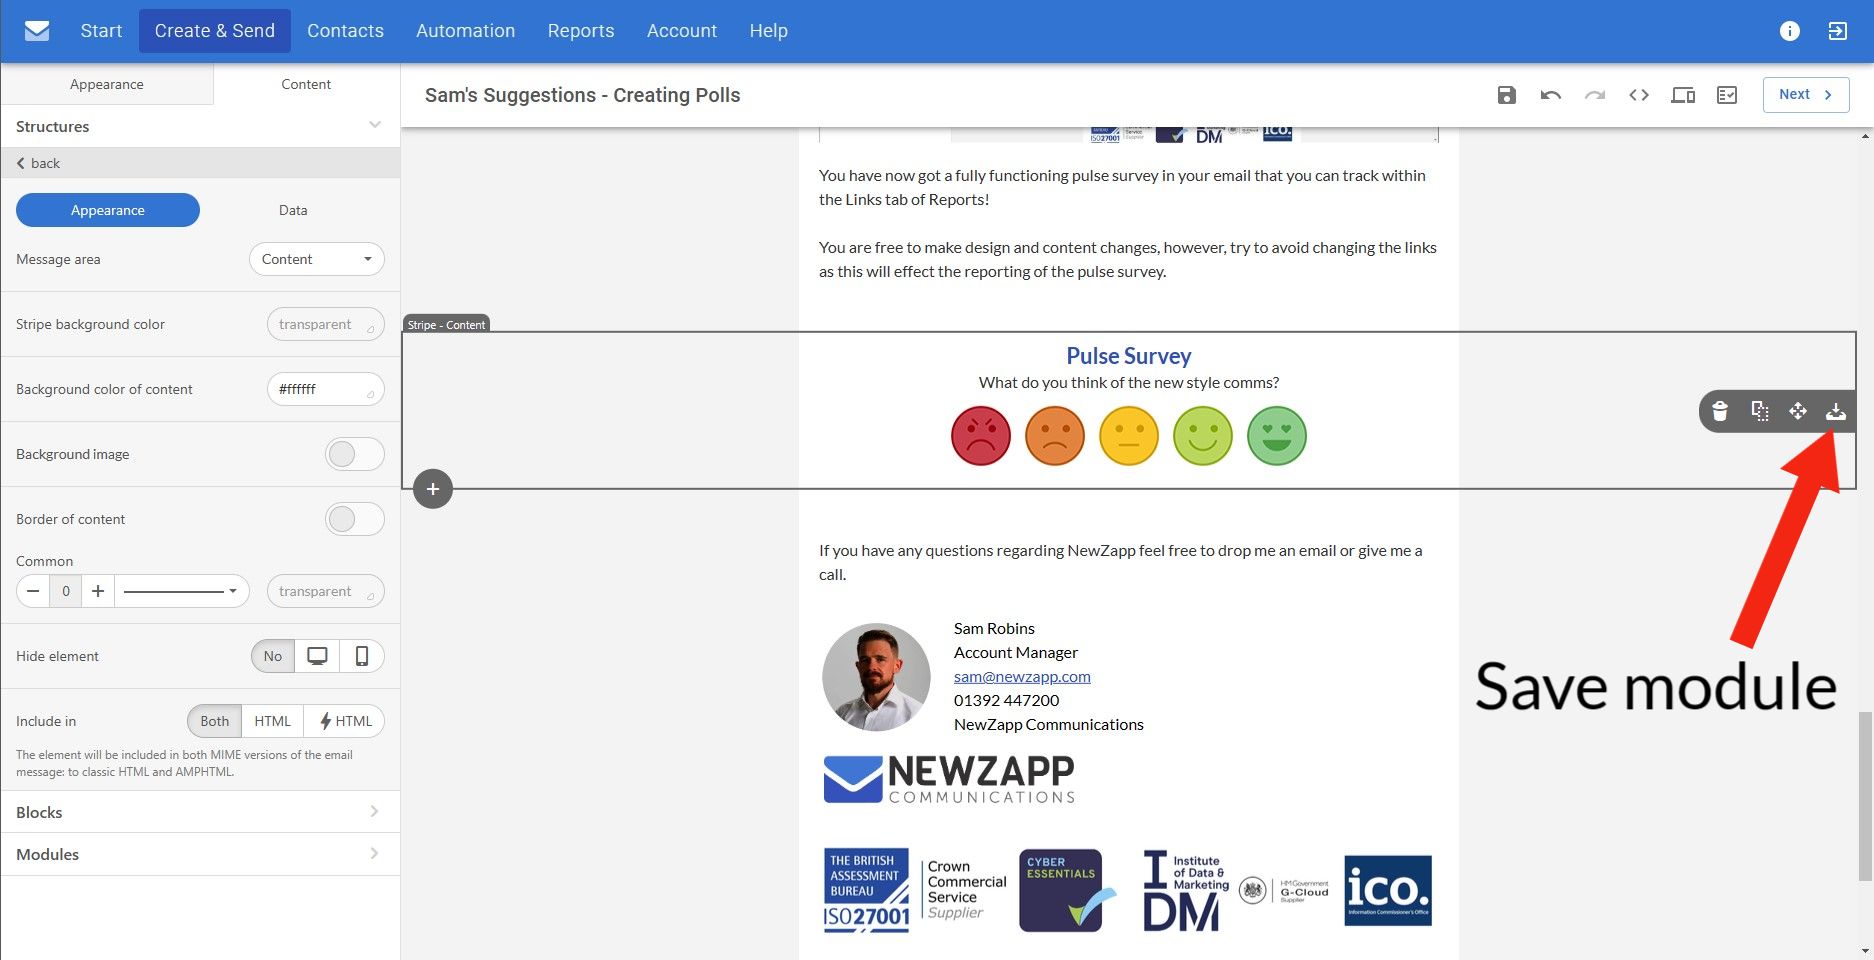
Task: Turn on Border of content toggle
Action: pos(354,519)
